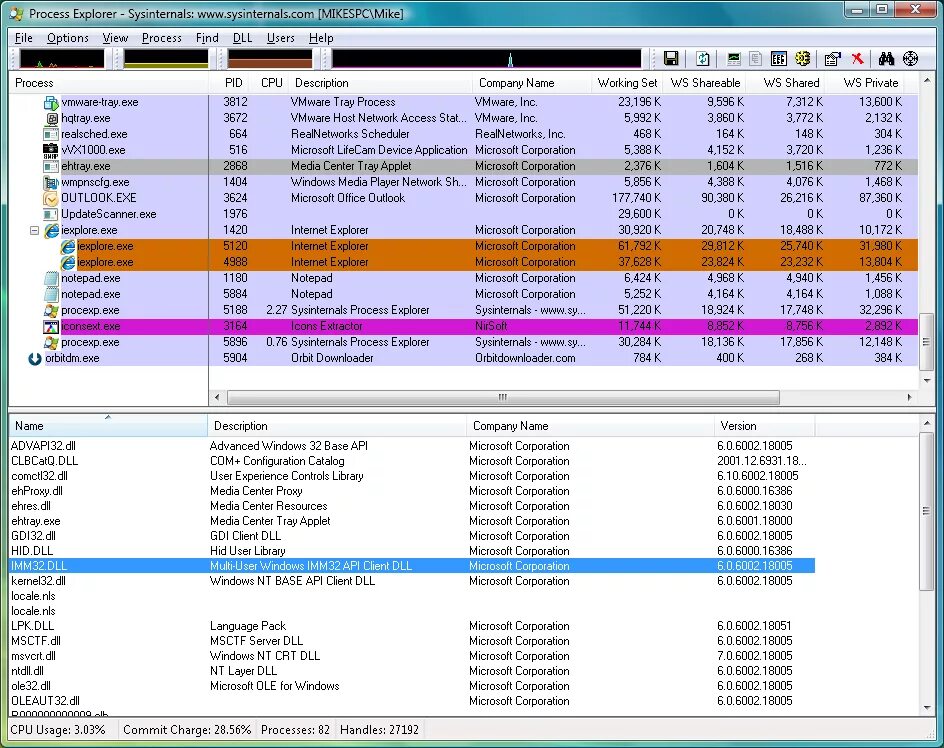Click the OUTLOOK.EXE process icon
The width and height of the screenshot is (944, 748).
[x=51, y=198]
